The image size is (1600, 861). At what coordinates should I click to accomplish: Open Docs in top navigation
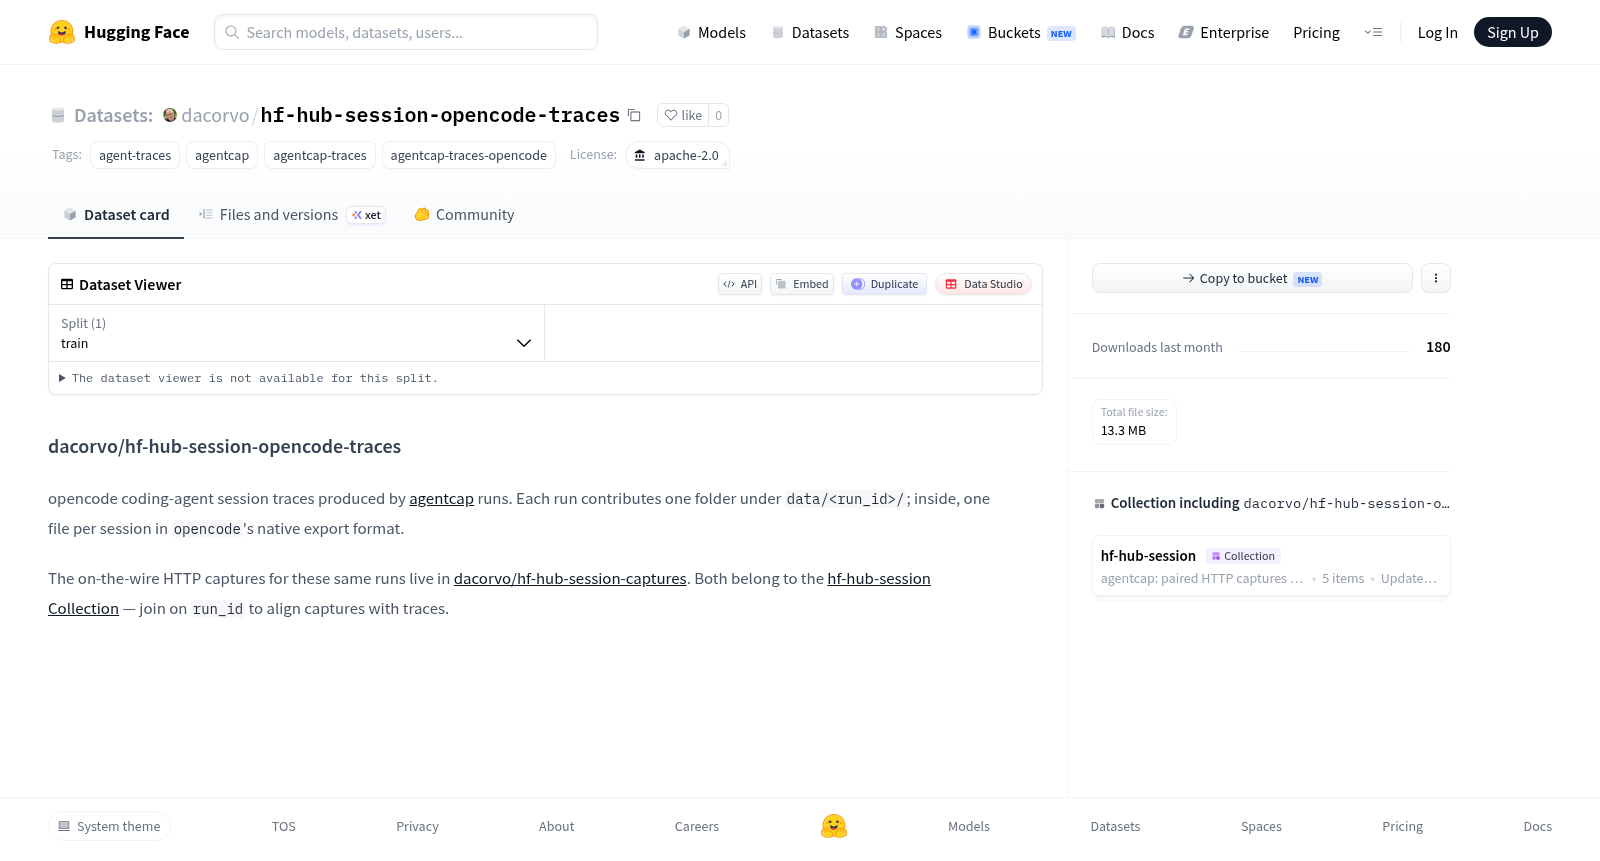click(1127, 32)
